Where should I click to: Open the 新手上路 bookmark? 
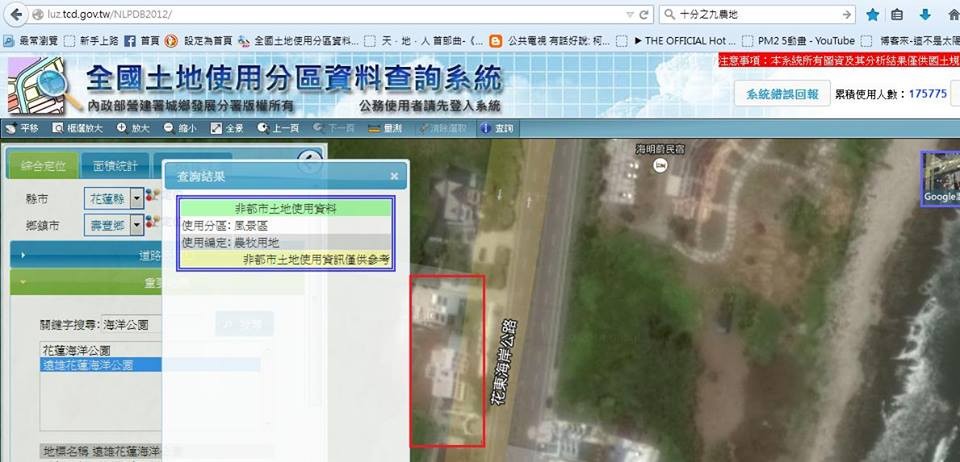(x=92, y=41)
